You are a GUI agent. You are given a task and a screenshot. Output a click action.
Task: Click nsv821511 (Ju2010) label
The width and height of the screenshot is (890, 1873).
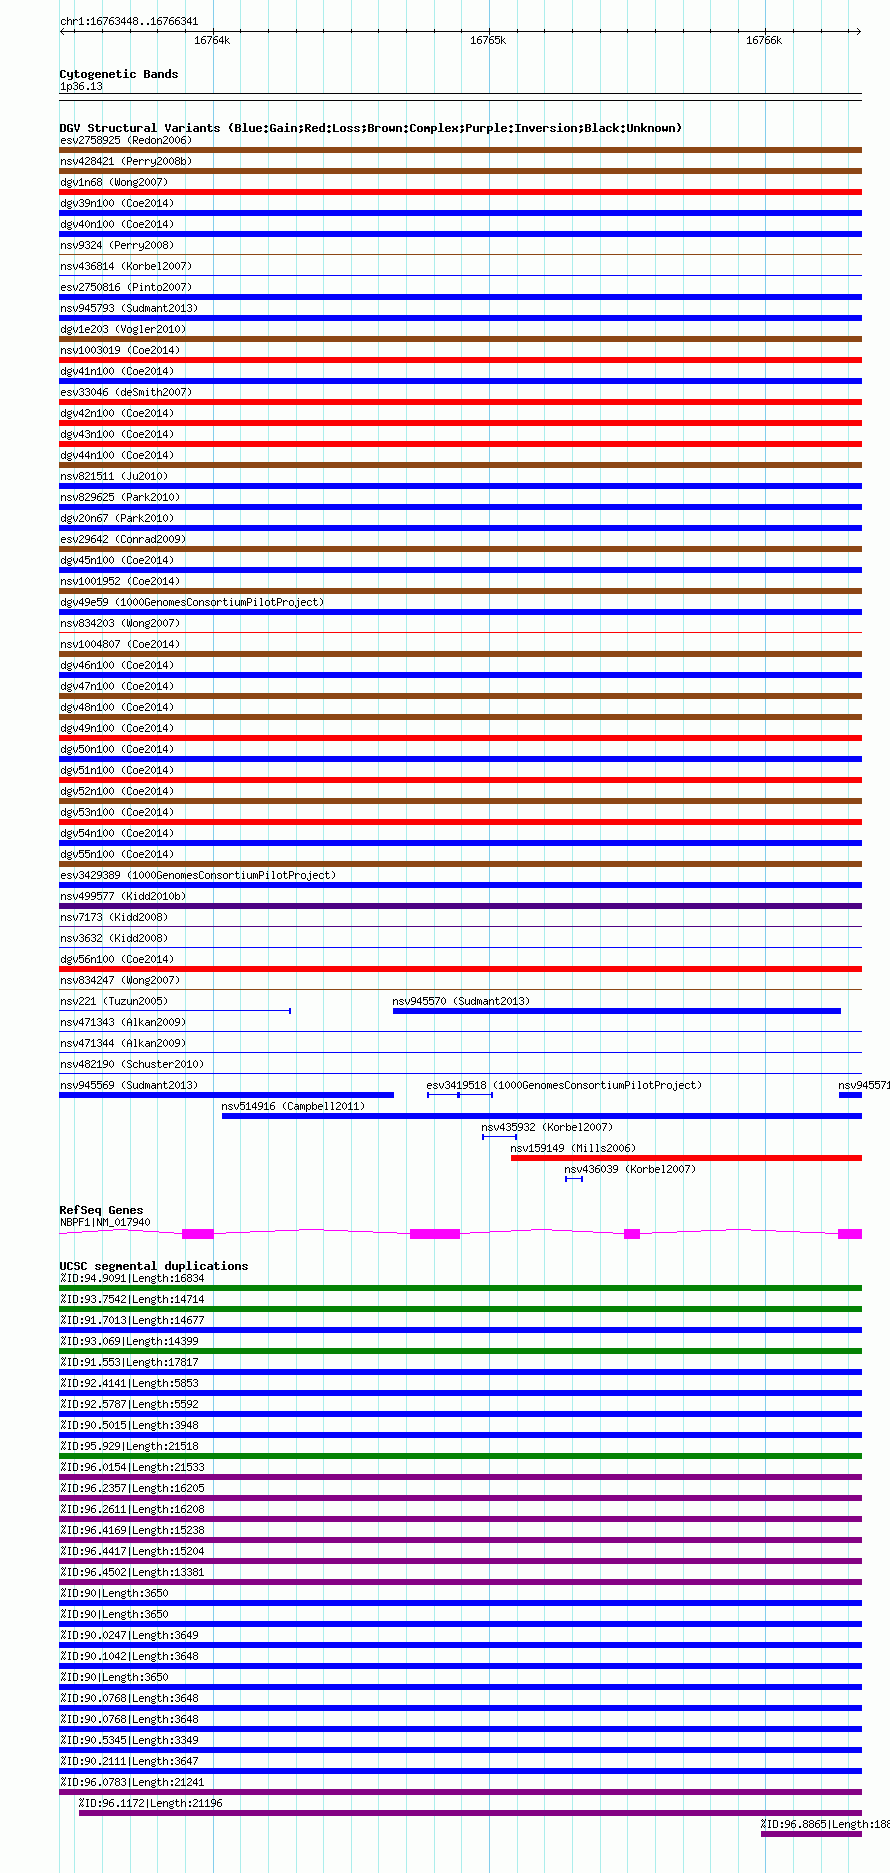114,476
